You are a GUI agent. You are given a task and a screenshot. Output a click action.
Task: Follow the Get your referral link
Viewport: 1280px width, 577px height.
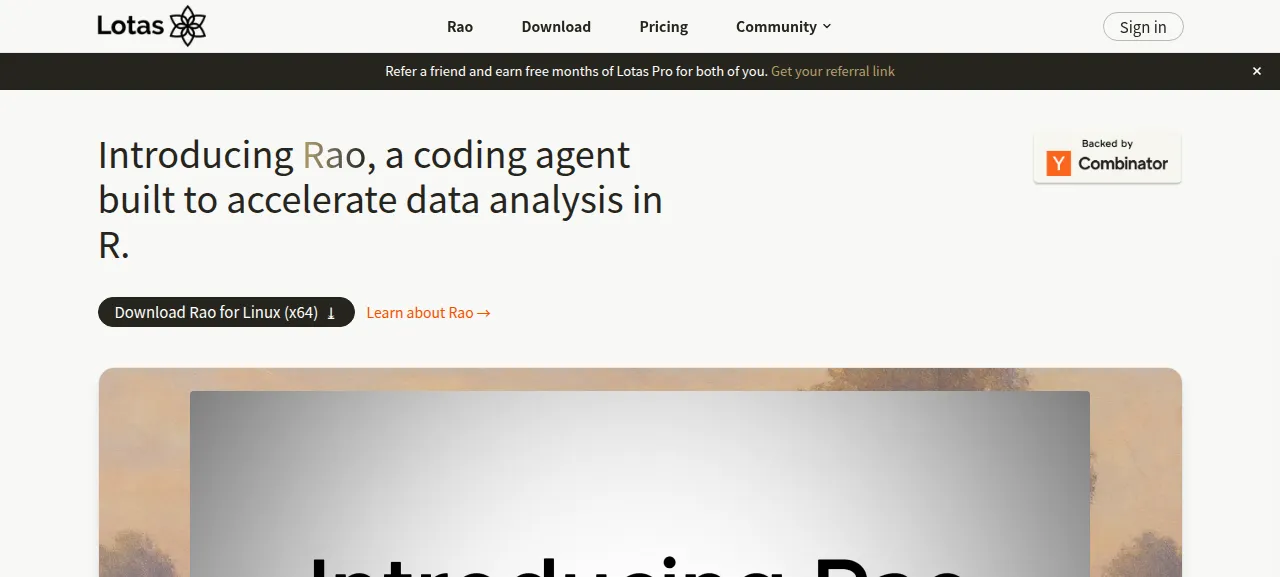click(833, 72)
